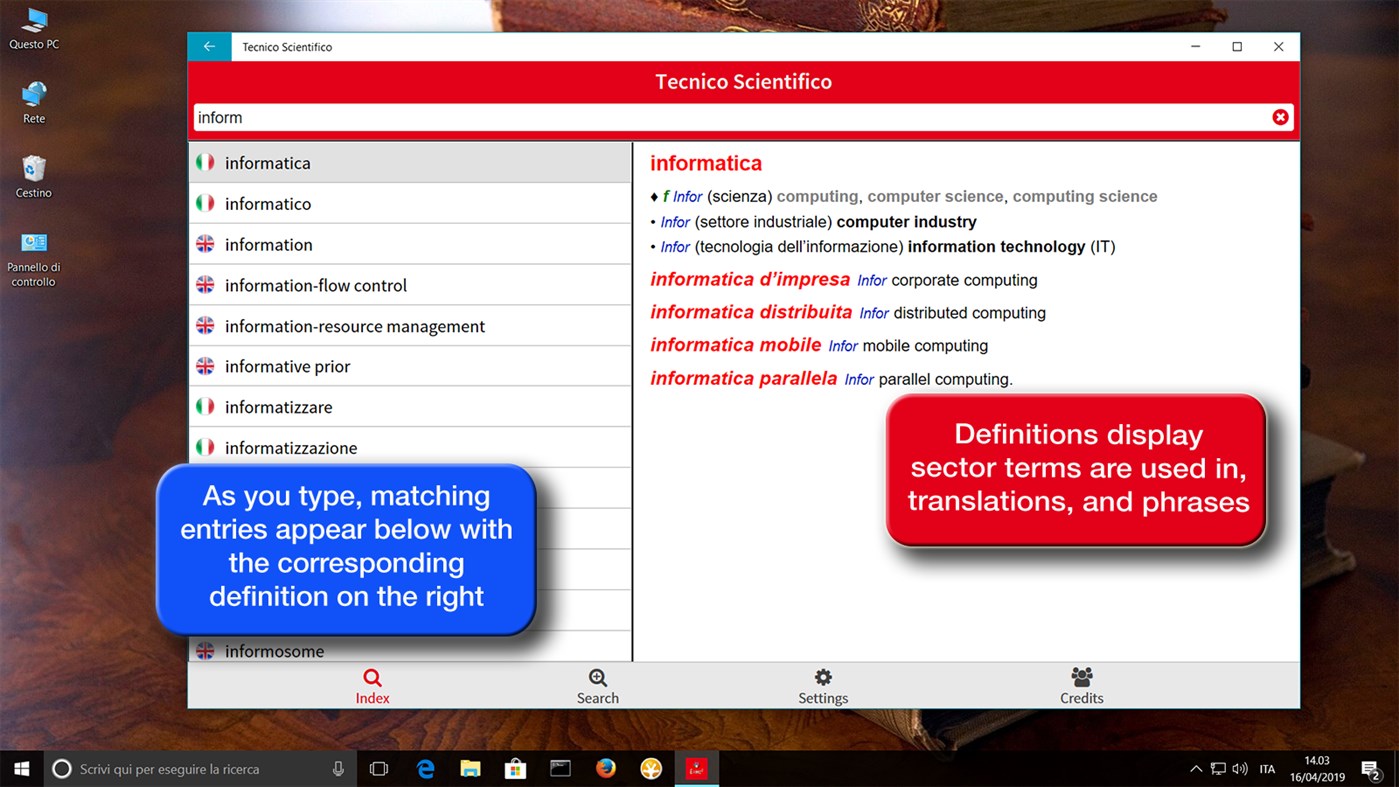
Task: Select the informatico entry in the list
Action: pyautogui.click(x=267, y=203)
